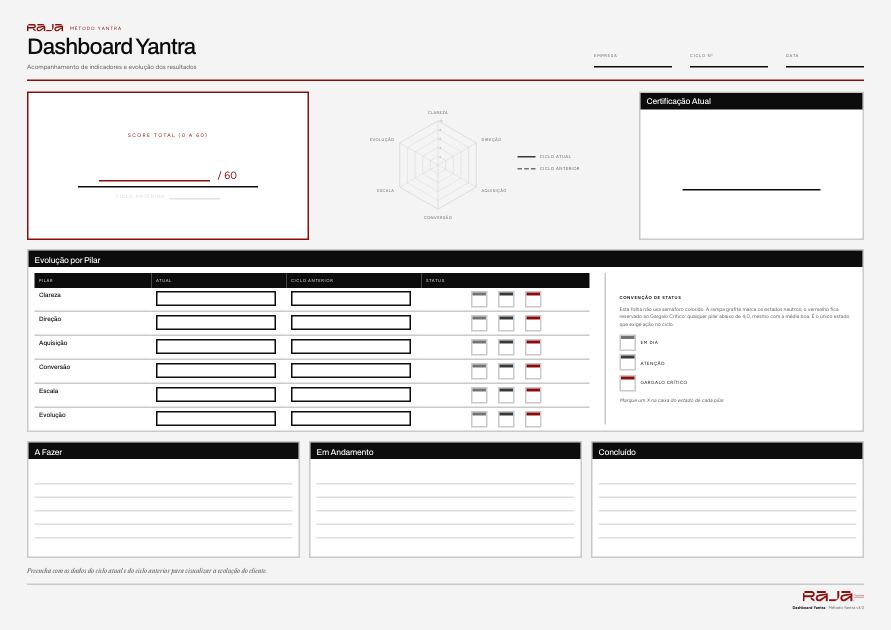Select the Concluído panel header
Screen dimensions: 891x630
[x=727, y=452]
